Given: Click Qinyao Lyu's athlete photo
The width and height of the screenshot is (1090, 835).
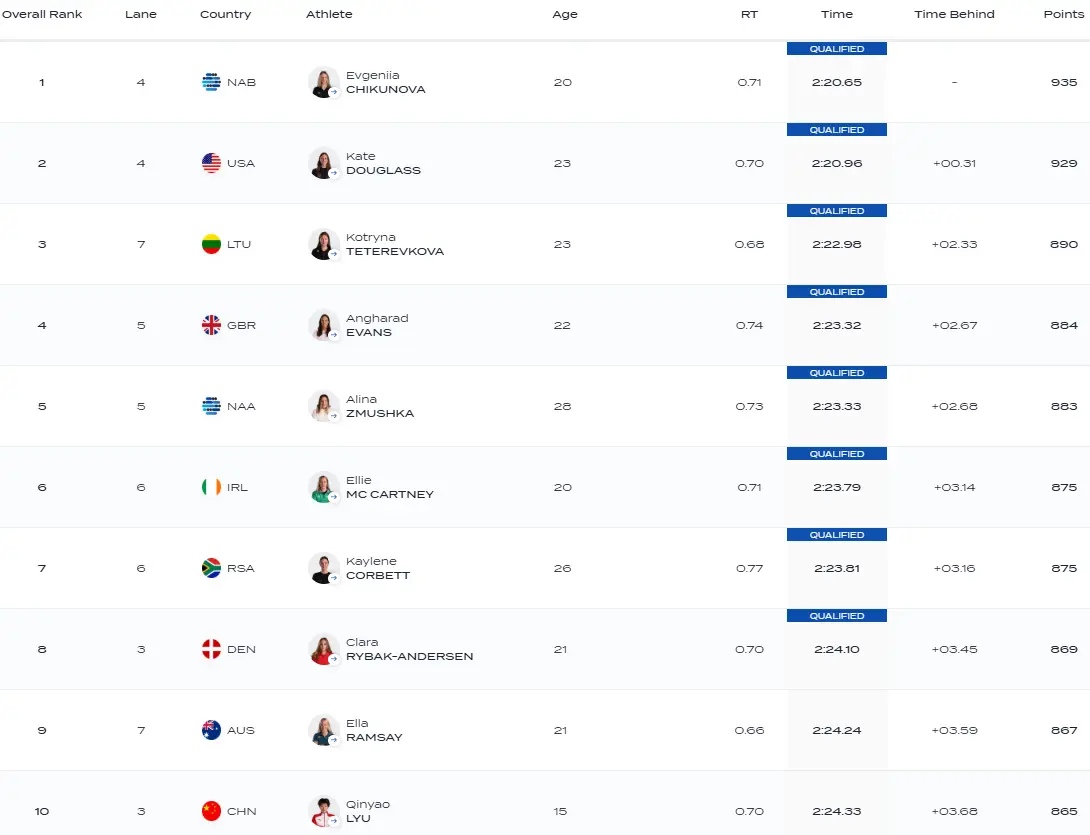Looking at the screenshot, I should tap(323, 811).
